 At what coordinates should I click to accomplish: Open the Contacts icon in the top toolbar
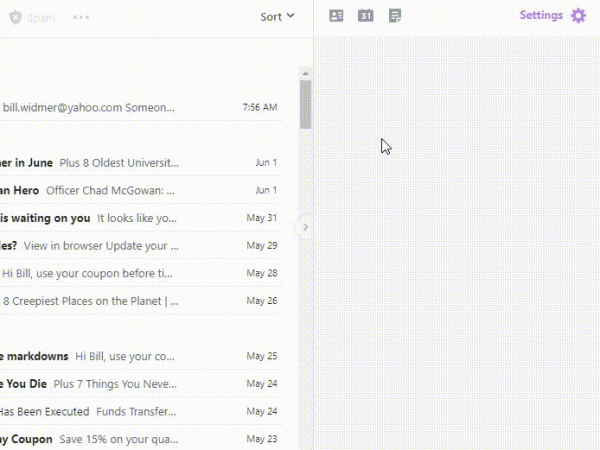point(336,16)
